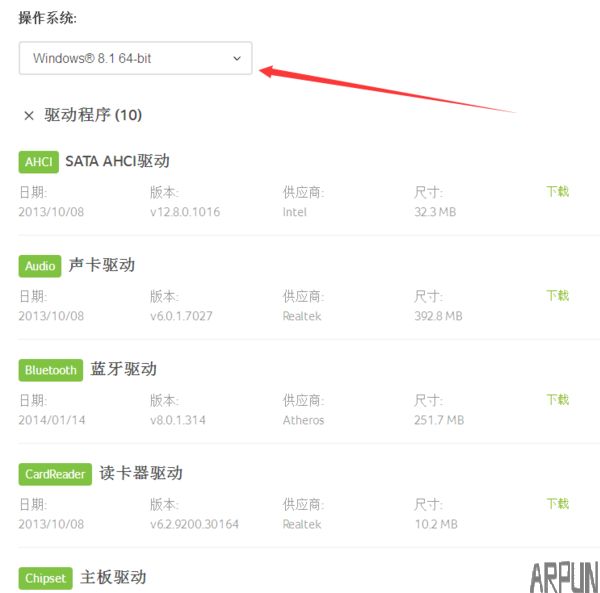Click the green Audio badge

pos(40,266)
